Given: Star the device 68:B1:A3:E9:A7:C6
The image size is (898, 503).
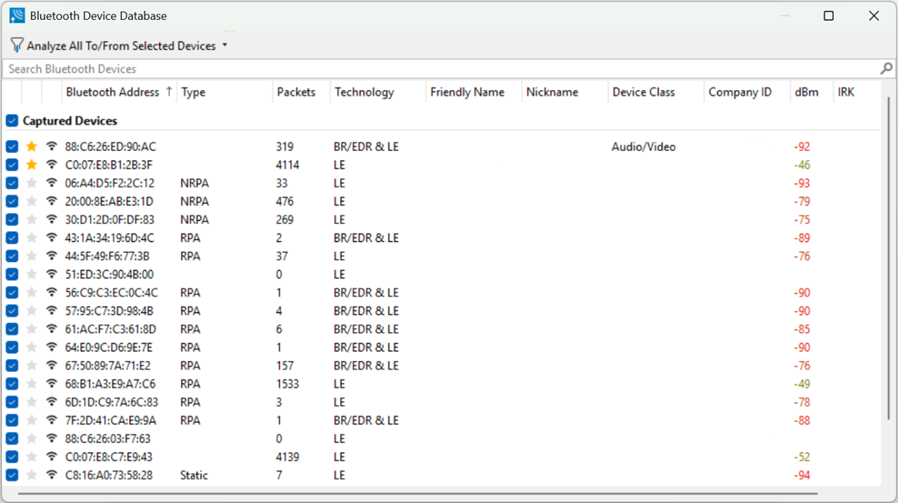Looking at the screenshot, I should point(31,384).
